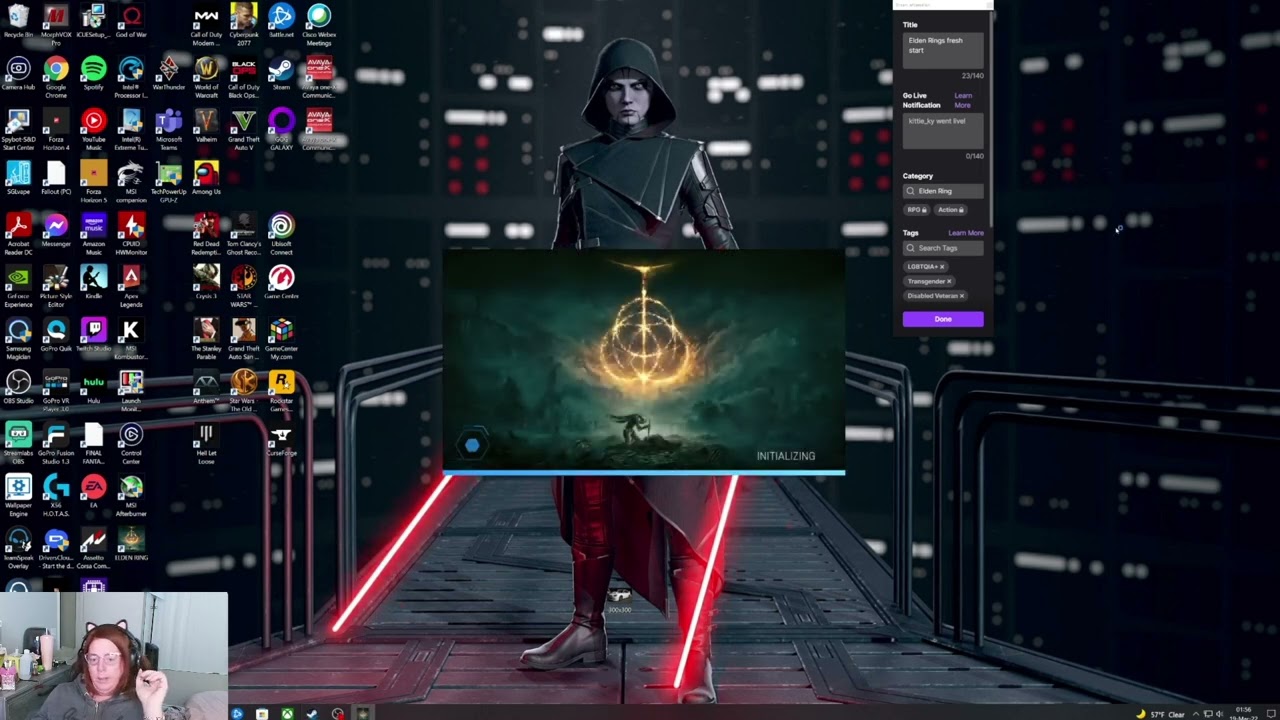
Task: Remove the Transgender tag
Action: (x=949, y=282)
